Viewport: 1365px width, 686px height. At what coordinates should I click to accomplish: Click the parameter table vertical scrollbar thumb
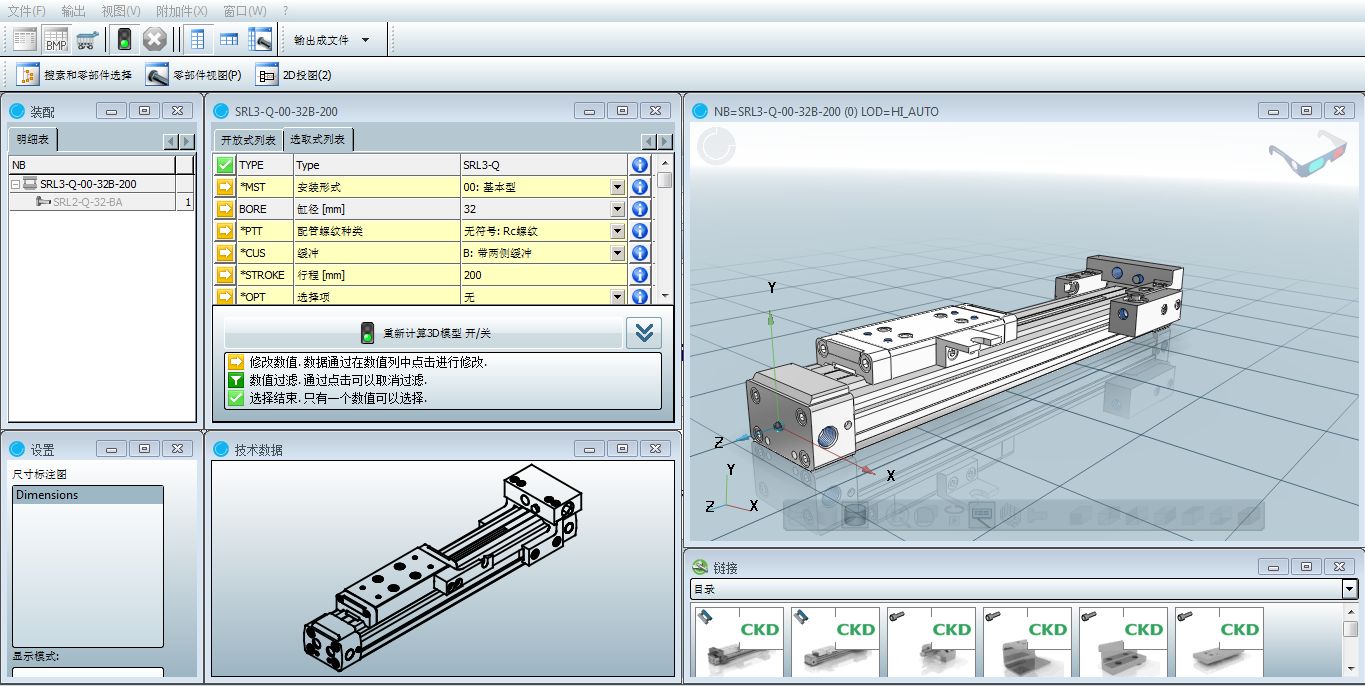coord(665,182)
